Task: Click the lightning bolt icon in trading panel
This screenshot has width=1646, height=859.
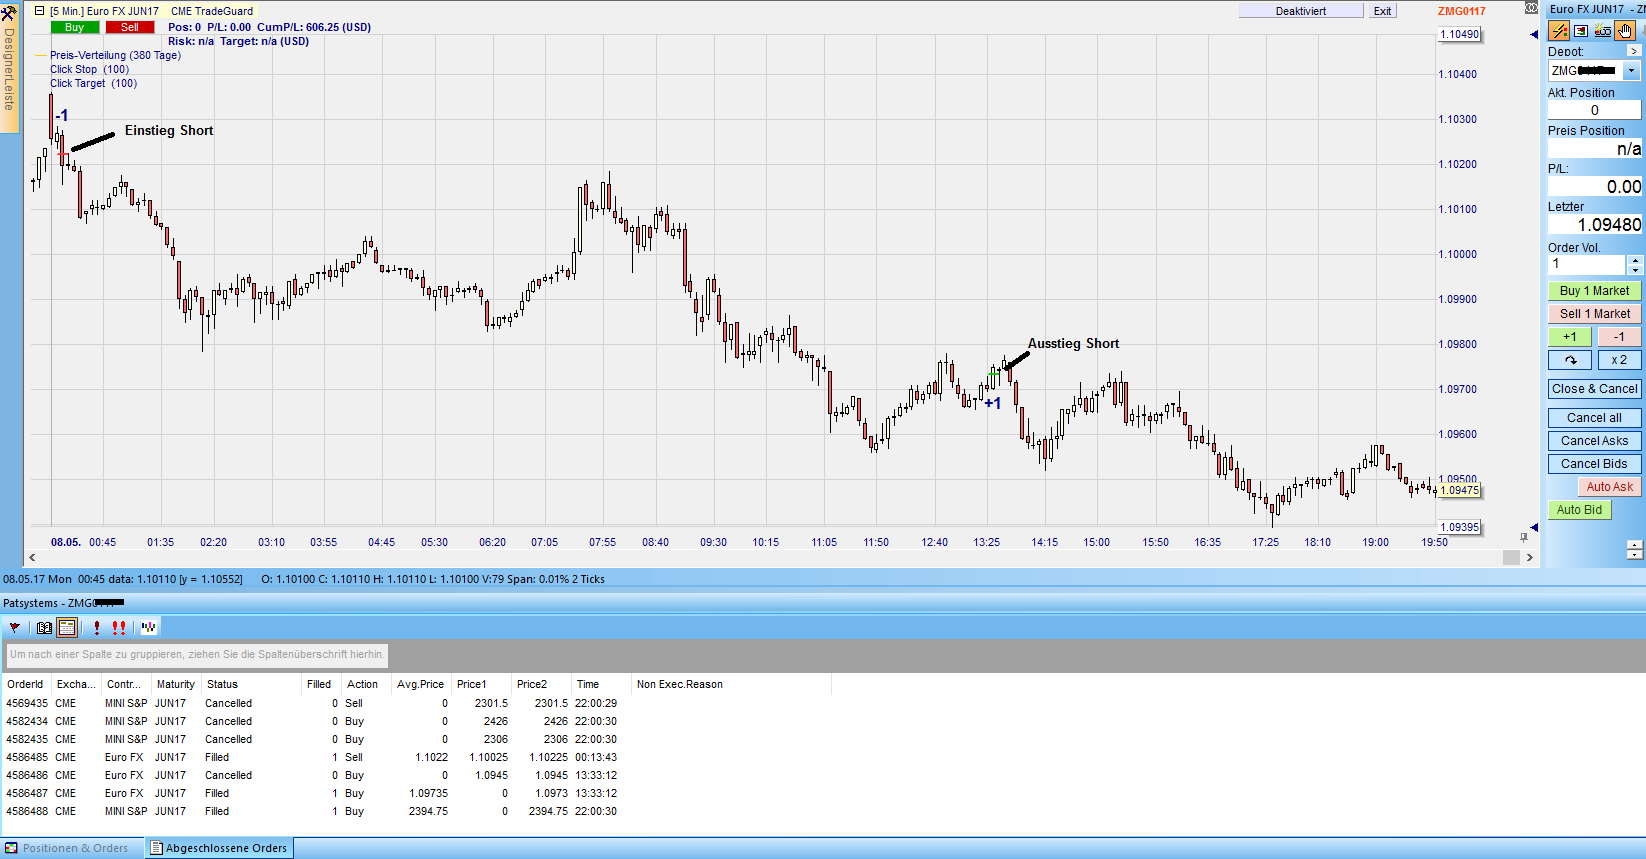Action: tap(1559, 31)
